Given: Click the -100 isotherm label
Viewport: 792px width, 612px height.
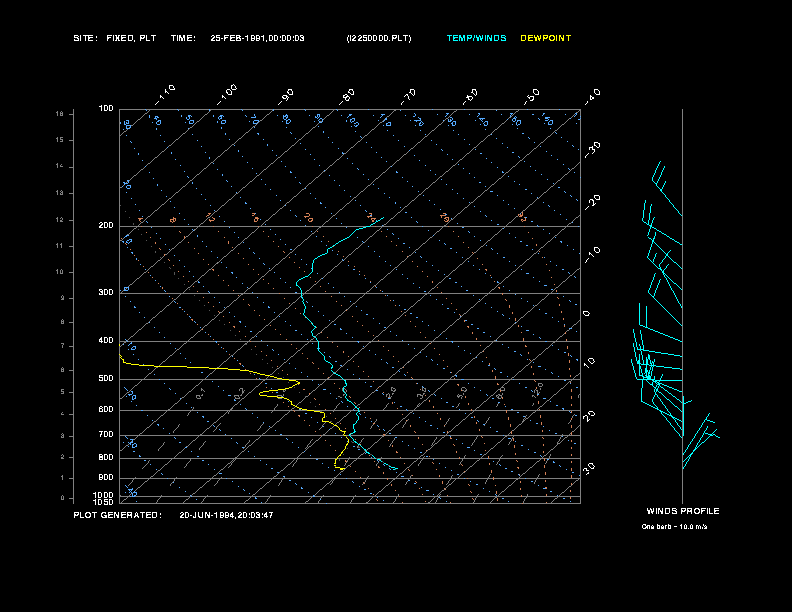Looking at the screenshot, I should (x=227, y=95).
